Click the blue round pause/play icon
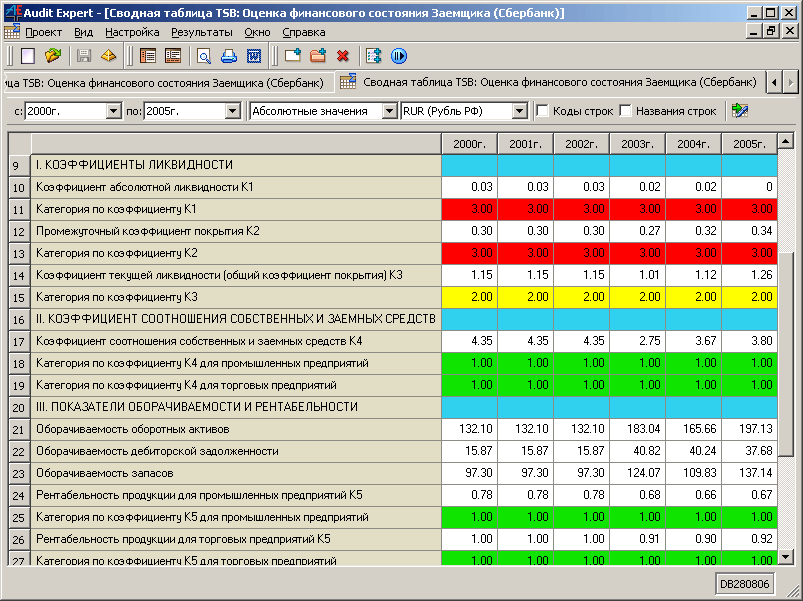The width and height of the screenshot is (803, 601). (x=399, y=56)
